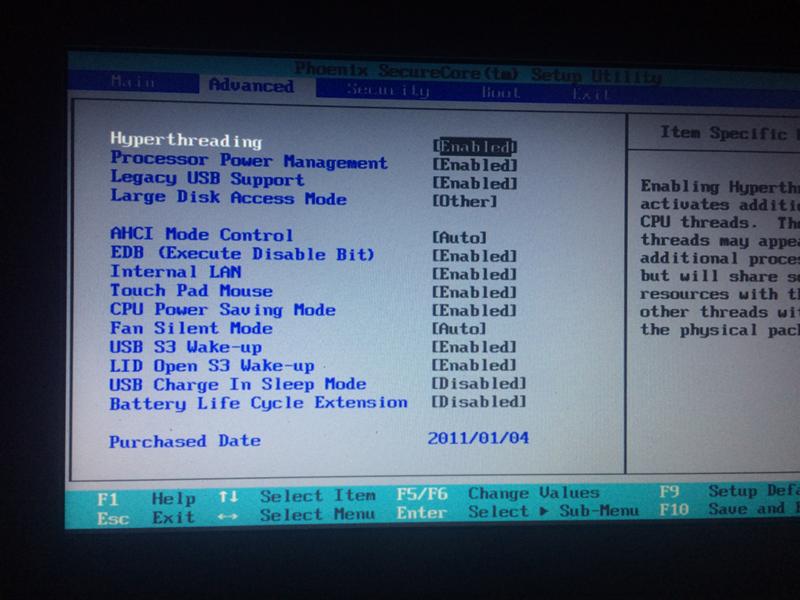Click the Purchased Date label
800x600 pixels.
click(x=185, y=441)
